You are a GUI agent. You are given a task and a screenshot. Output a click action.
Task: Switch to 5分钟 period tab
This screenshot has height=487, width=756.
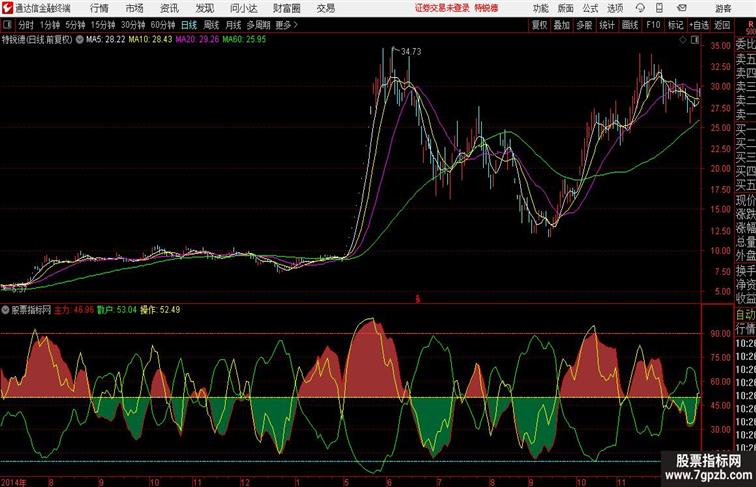point(76,25)
